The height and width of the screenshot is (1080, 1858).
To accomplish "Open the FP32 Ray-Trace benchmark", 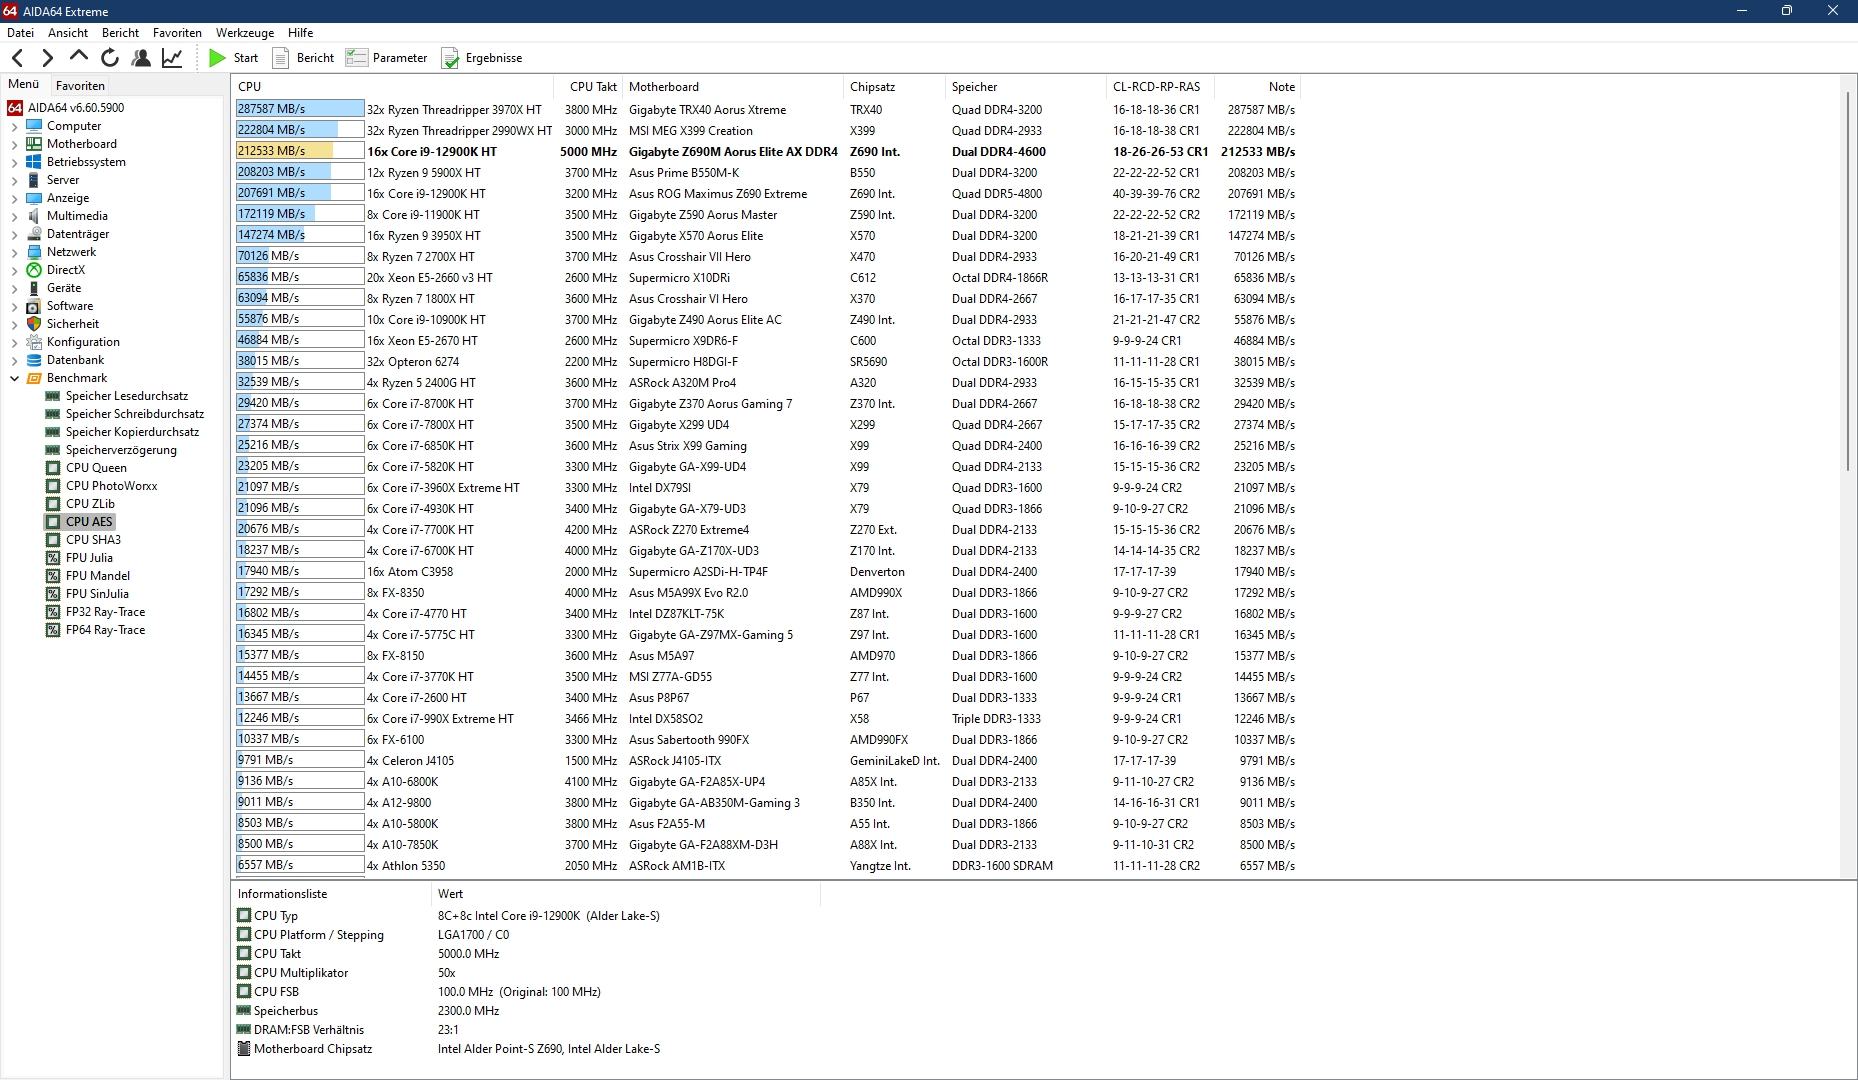I will point(105,612).
